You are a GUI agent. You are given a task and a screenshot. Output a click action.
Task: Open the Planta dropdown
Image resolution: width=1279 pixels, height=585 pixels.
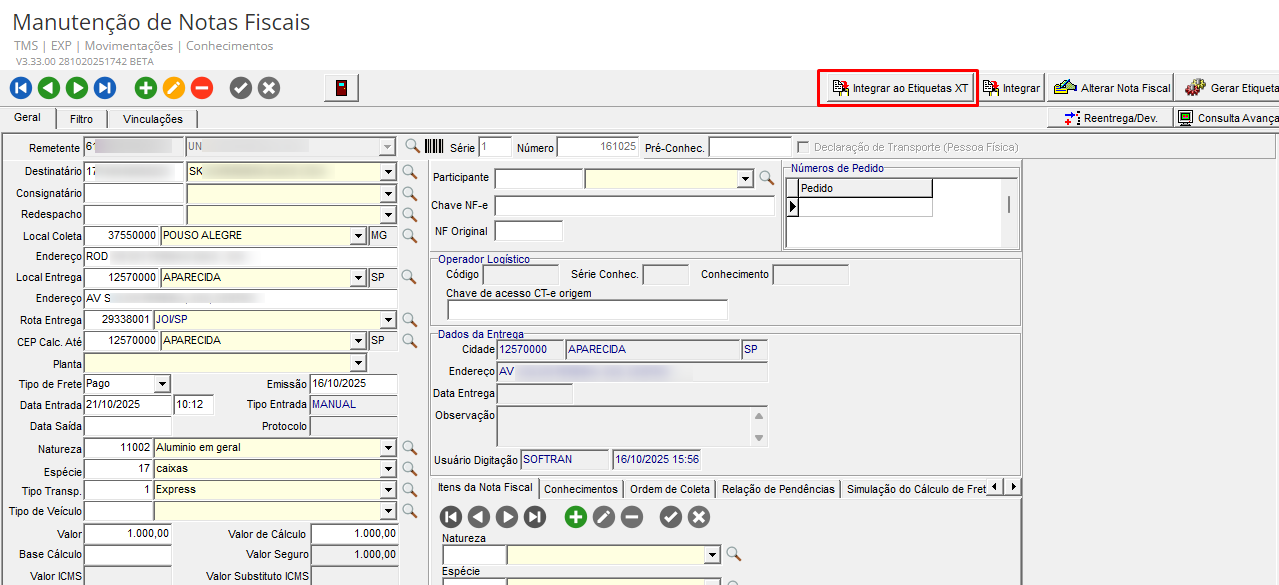point(358,362)
